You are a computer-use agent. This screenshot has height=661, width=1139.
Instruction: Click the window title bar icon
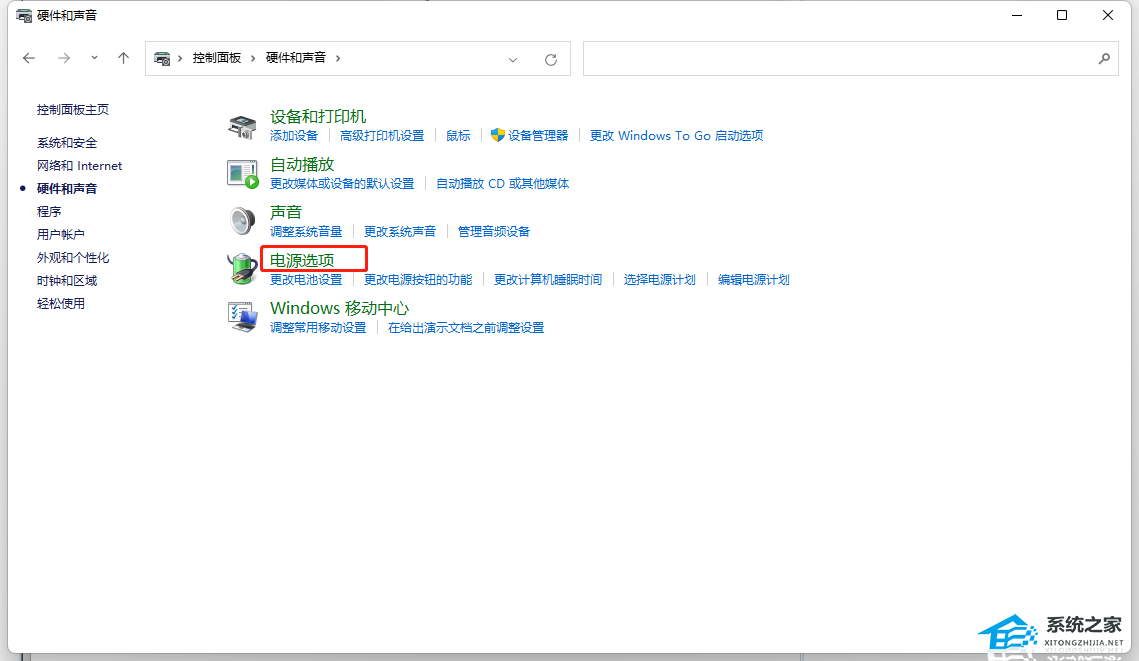coord(24,15)
